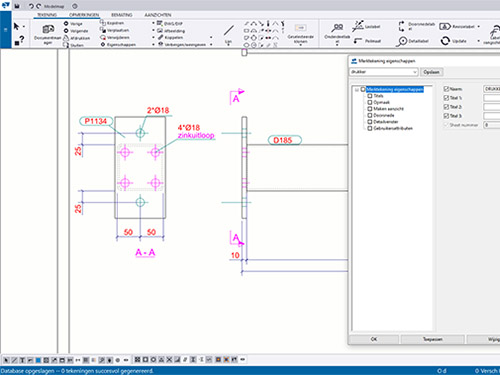Click the Update refresh icon
Image resolution: width=500 pixels, height=375 pixels.
point(445,41)
